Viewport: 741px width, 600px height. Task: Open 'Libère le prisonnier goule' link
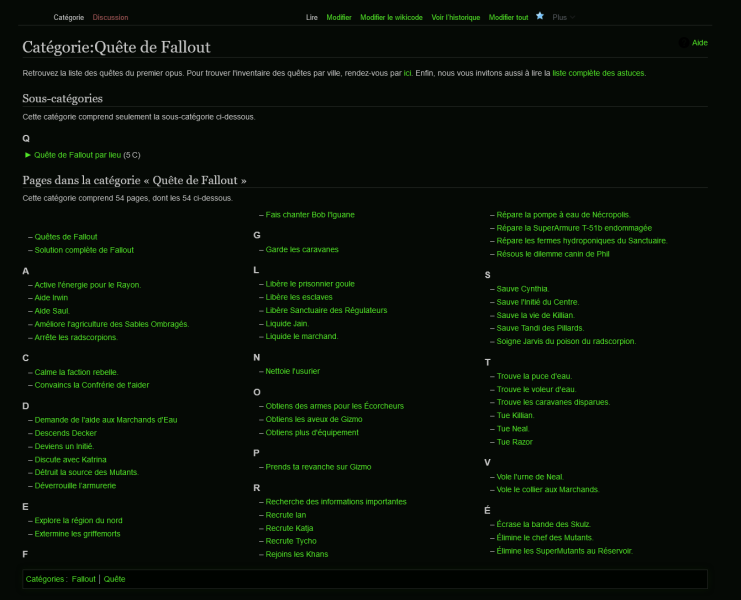(310, 284)
